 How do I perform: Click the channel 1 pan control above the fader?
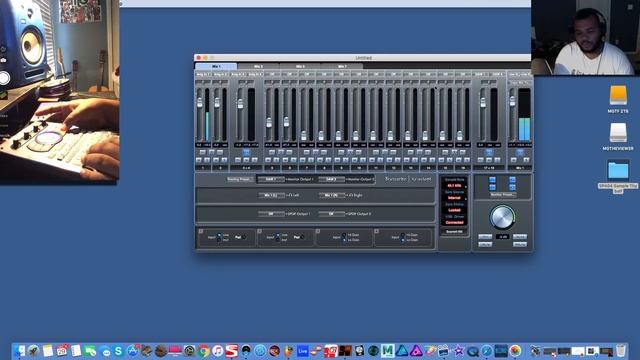[203, 82]
